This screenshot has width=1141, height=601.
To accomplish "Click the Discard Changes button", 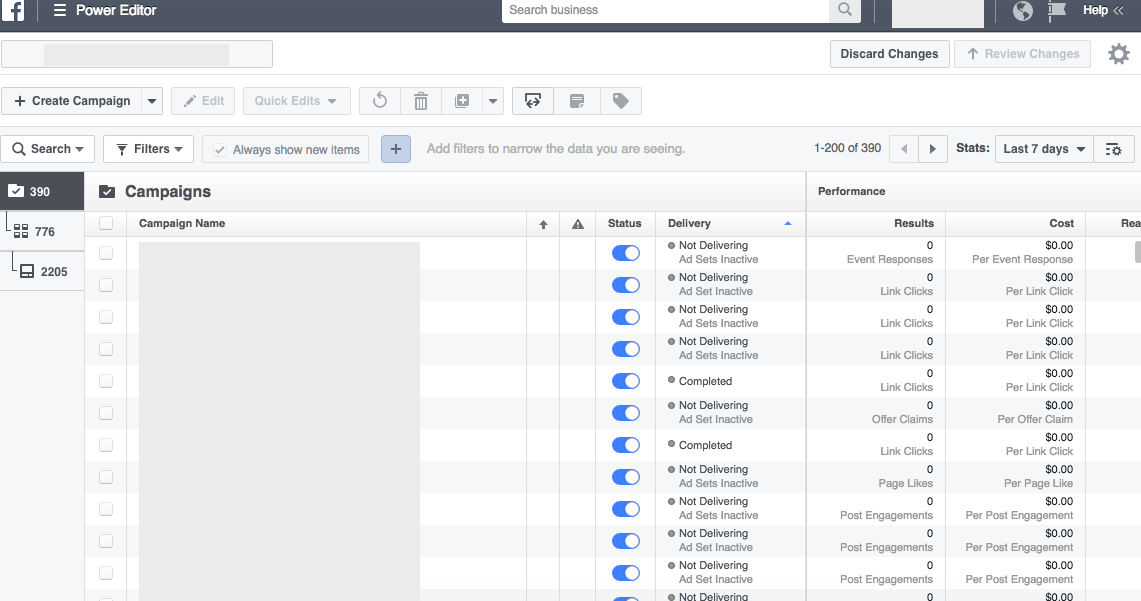I will (889, 54).
